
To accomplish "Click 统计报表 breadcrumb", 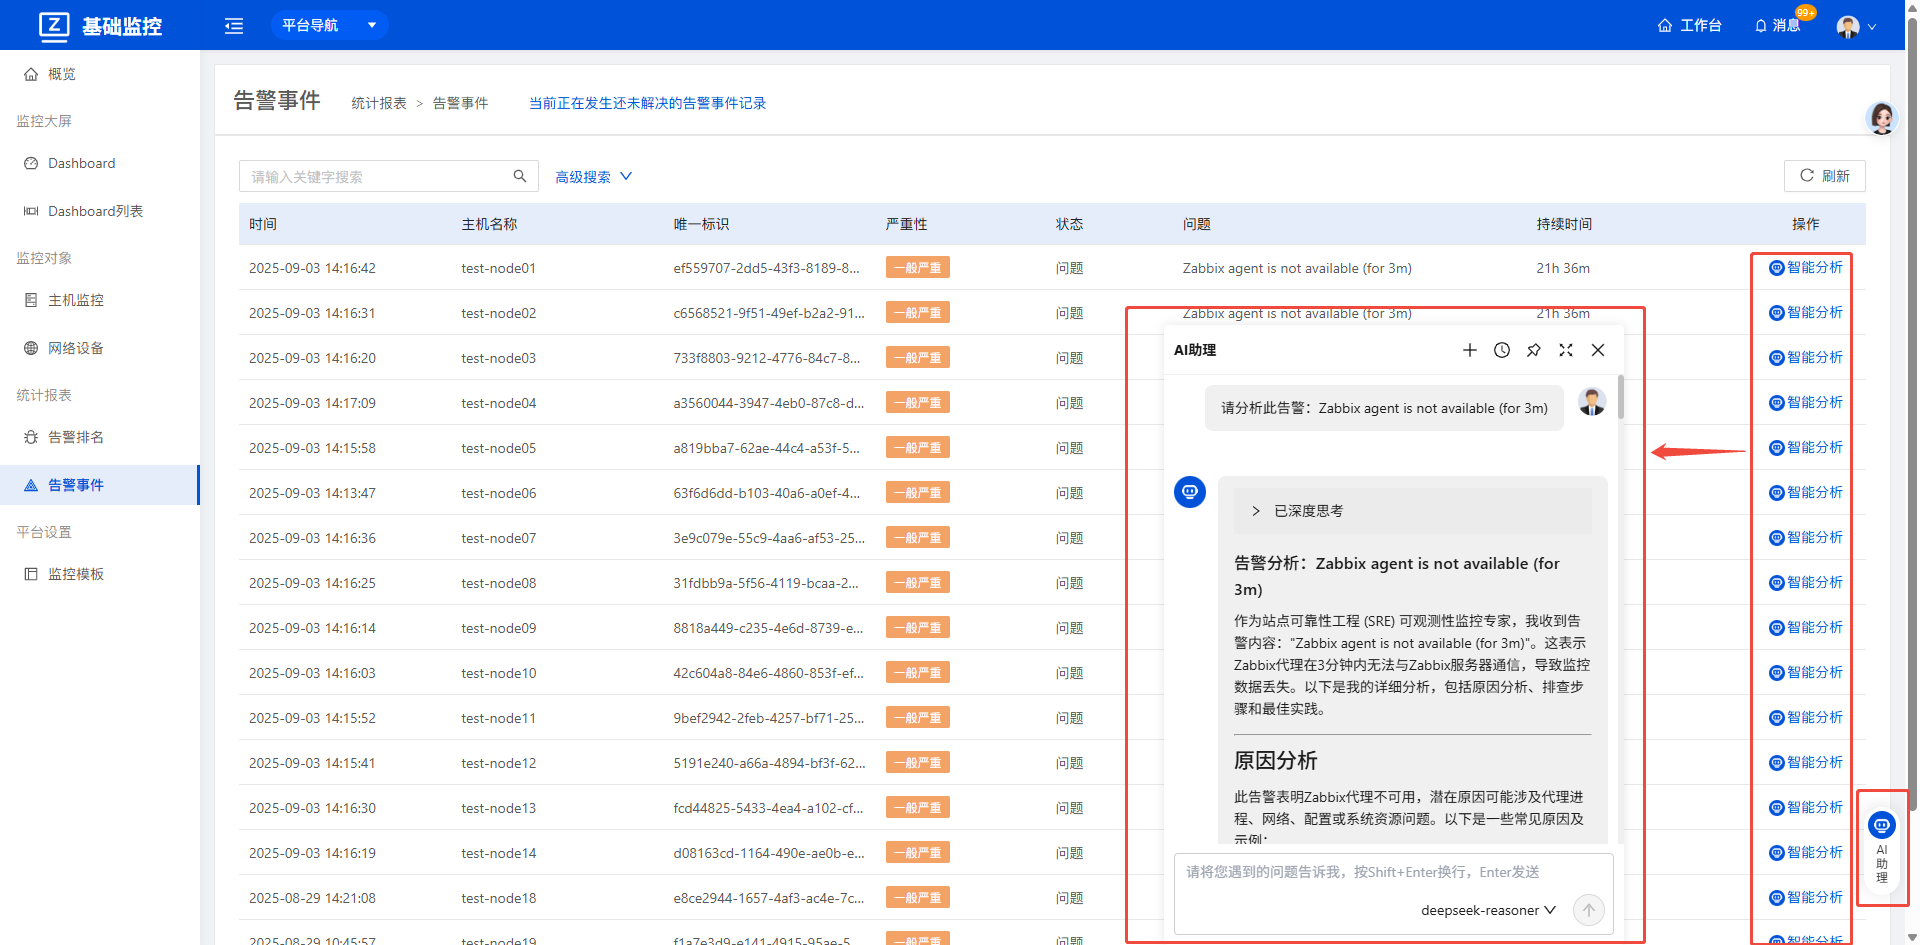I will [379, 103].
